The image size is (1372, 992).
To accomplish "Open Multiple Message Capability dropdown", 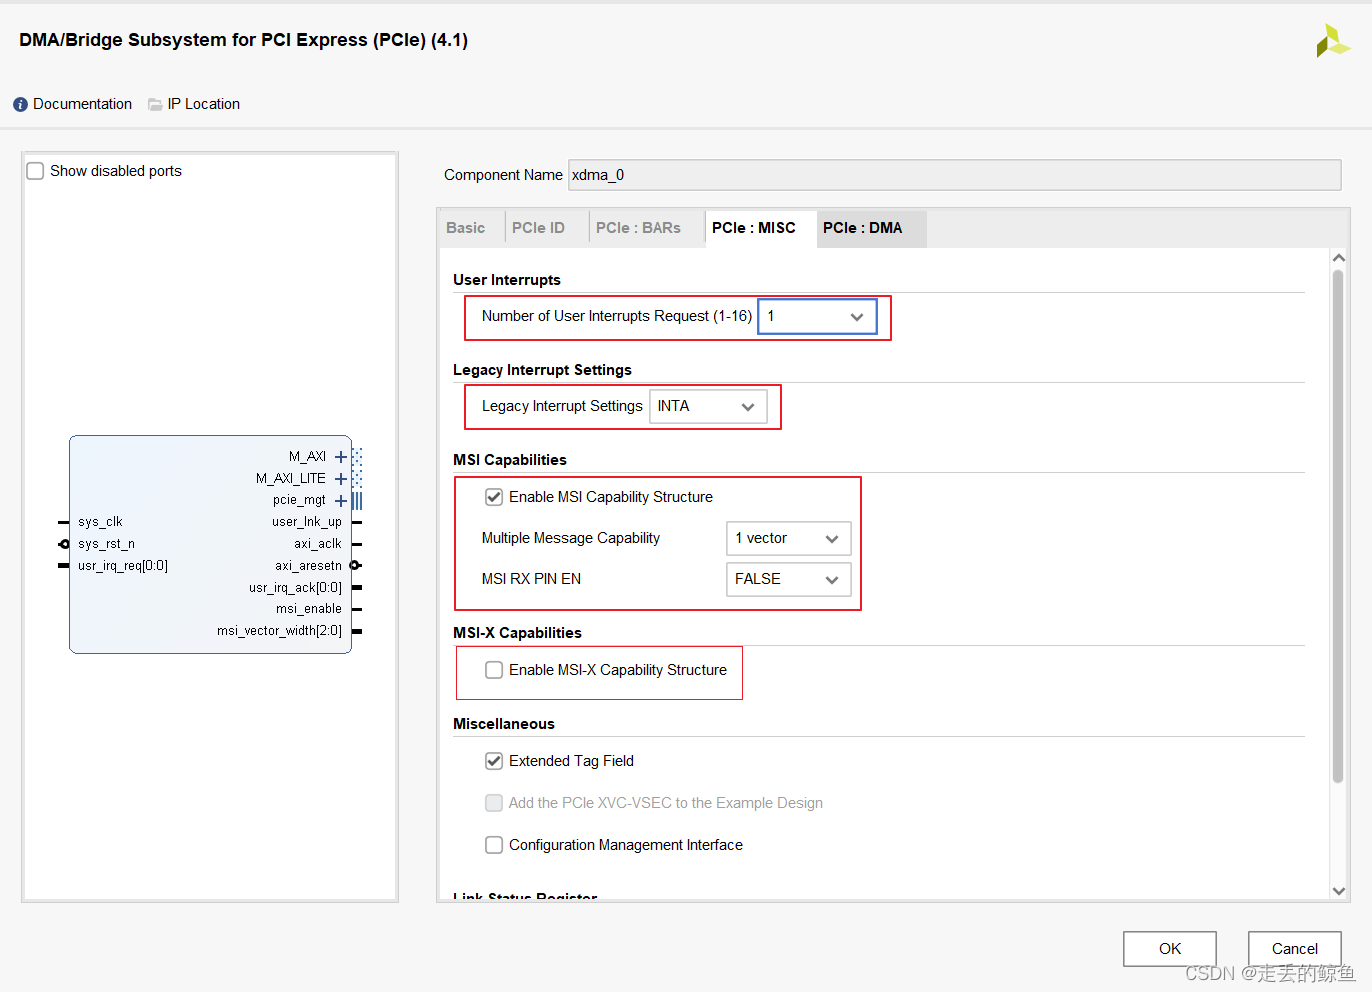I will coord(788,538).
